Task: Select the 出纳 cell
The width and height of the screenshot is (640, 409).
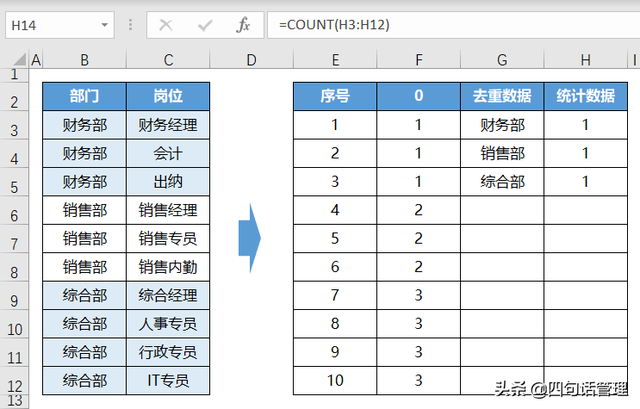Action: [168, 182]
